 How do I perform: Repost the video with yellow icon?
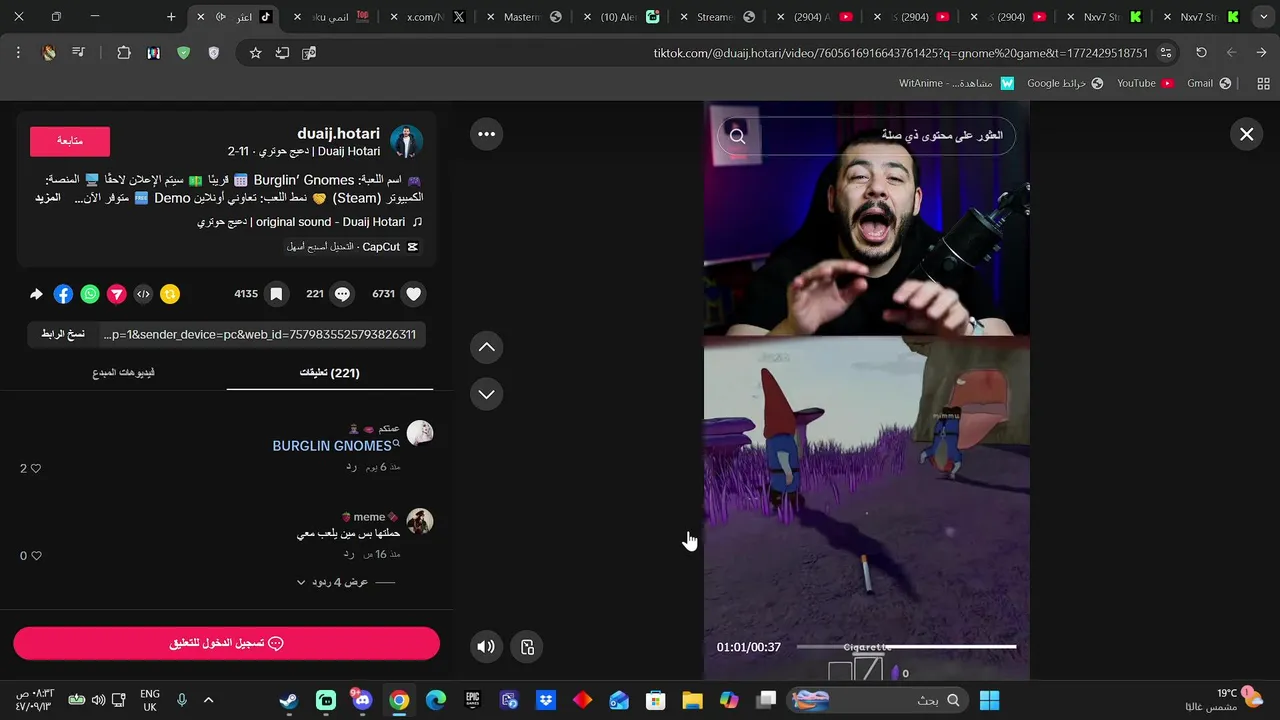171,294
